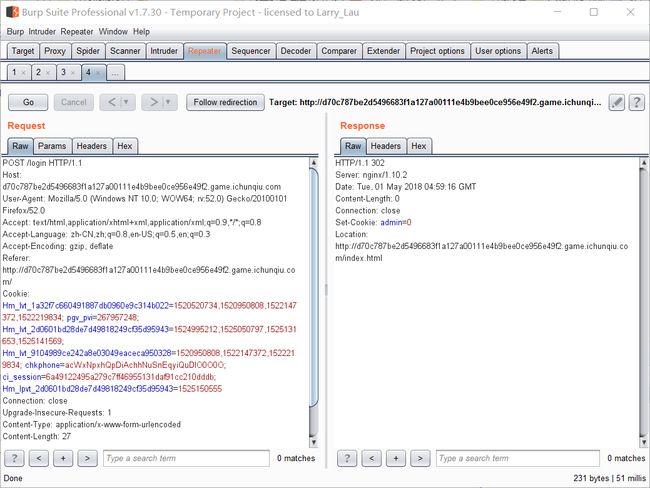Select the Repeater tool tab
This screenshot has width=650, height=488.
205,51
